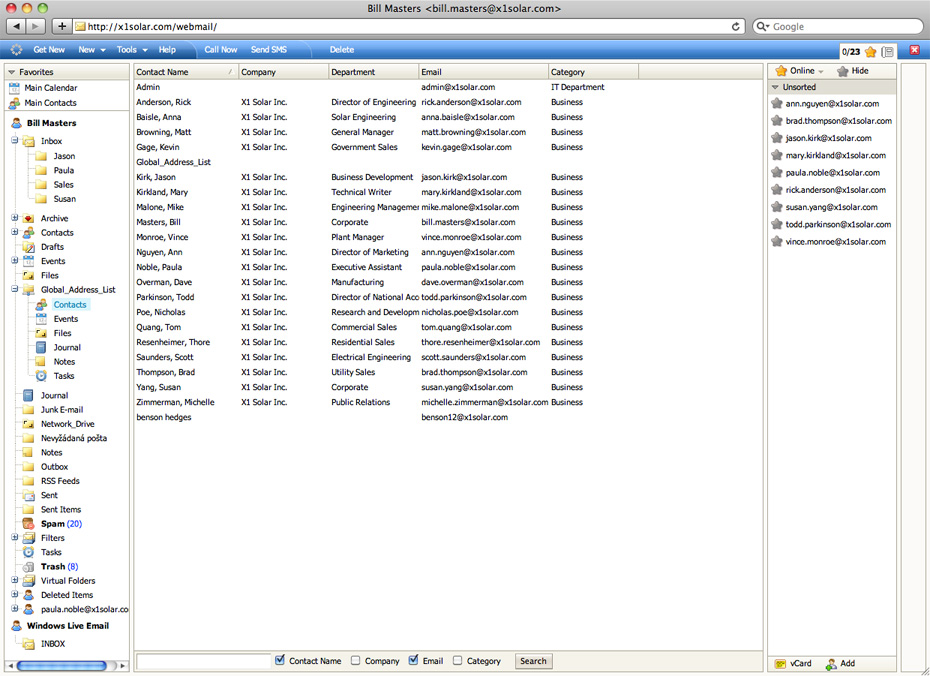
Task: Open the Online status dropdown
Action: (x=800, y=71)
